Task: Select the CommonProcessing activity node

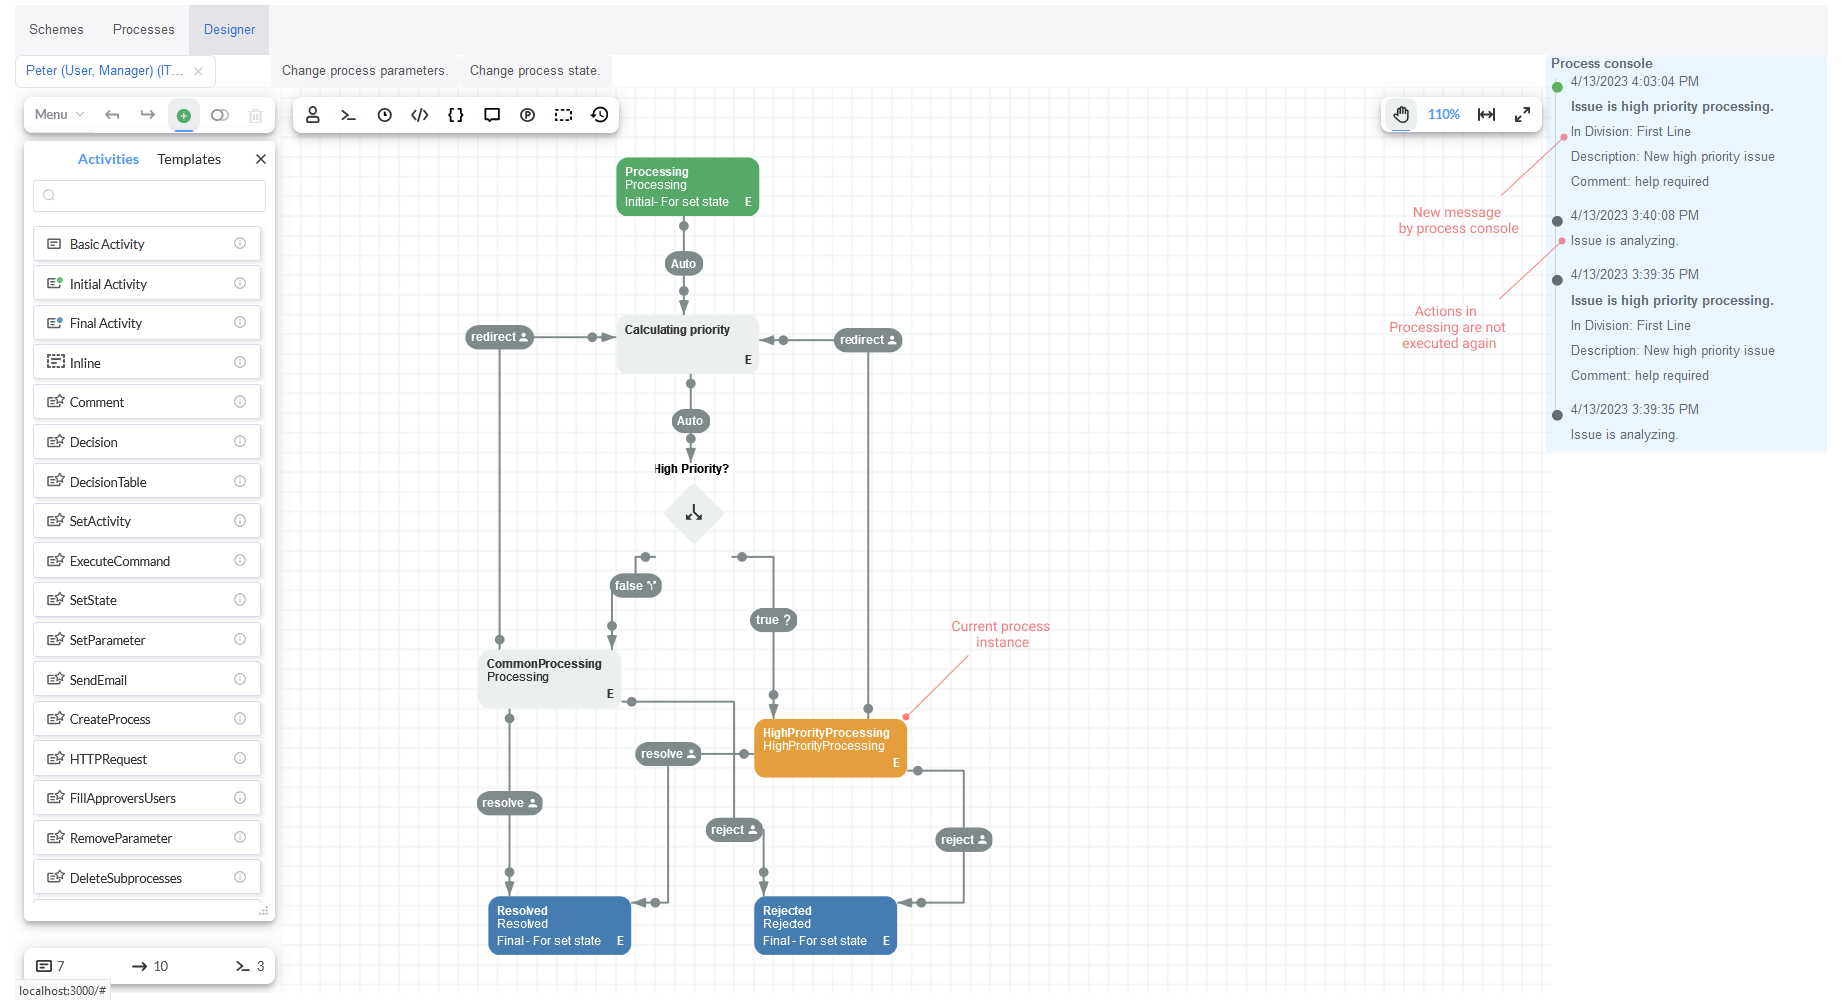Action: 550,679
